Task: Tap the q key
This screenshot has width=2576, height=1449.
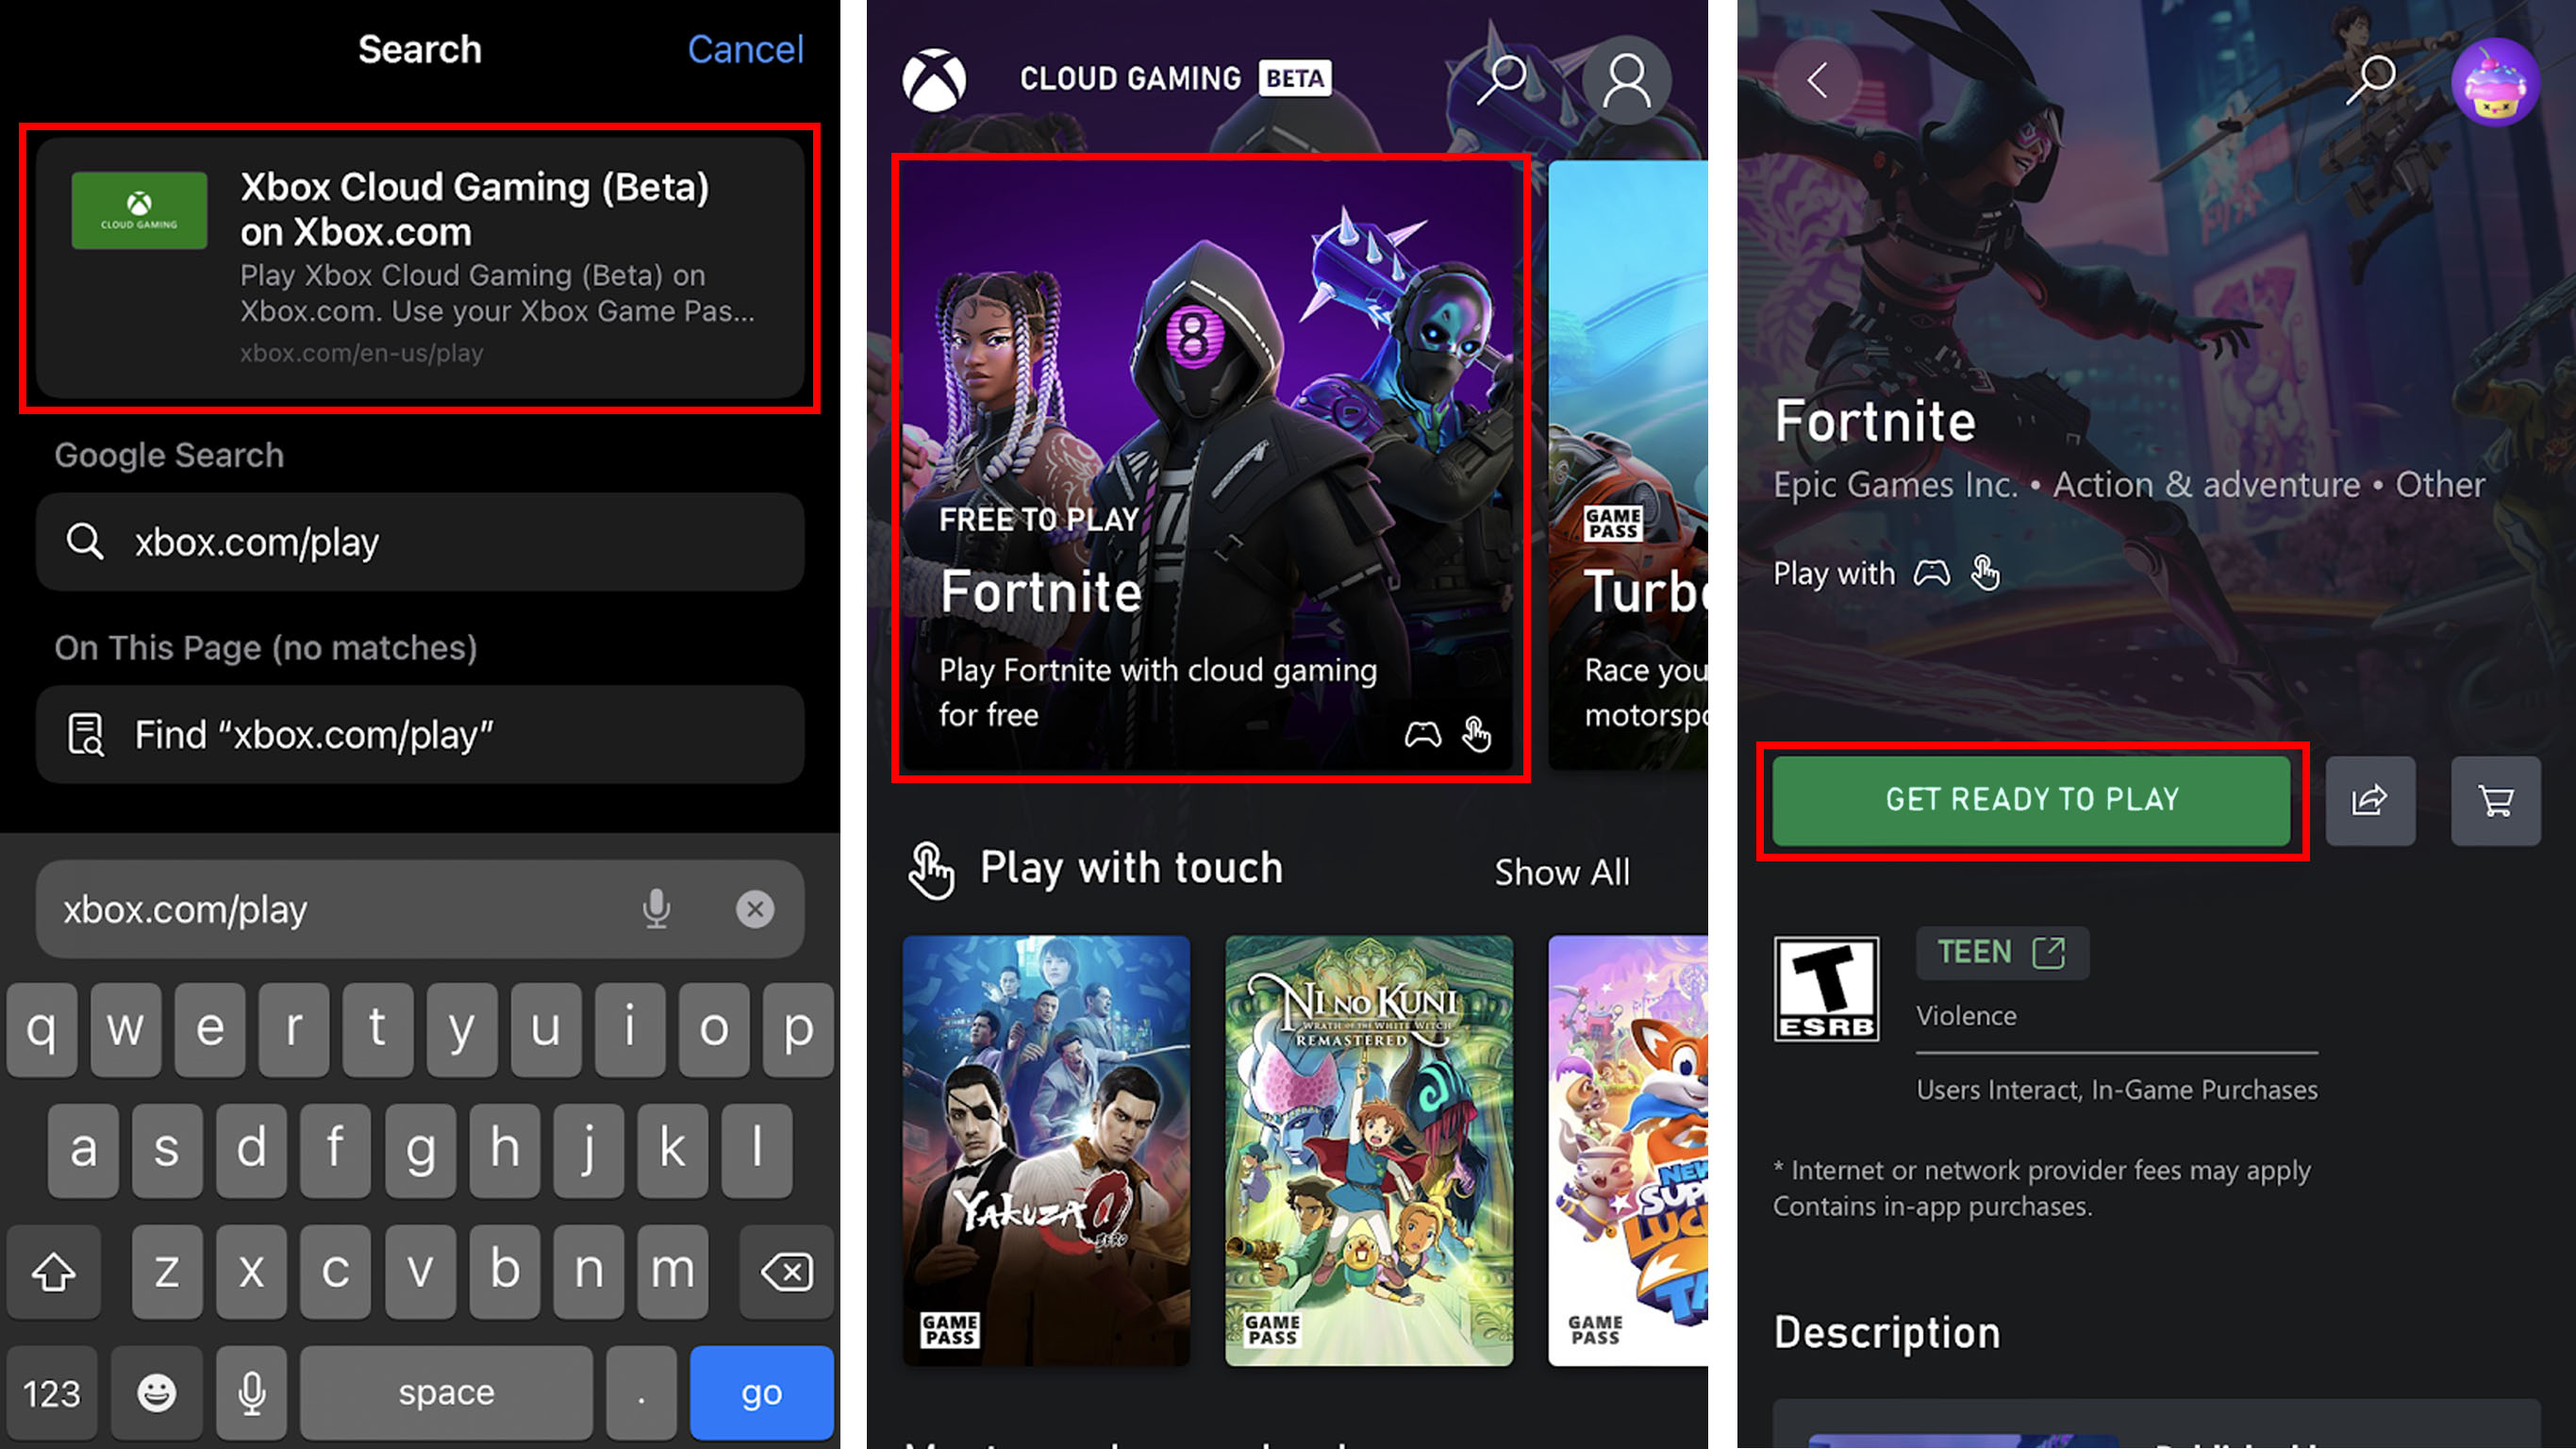Action: coord(42,1029)
